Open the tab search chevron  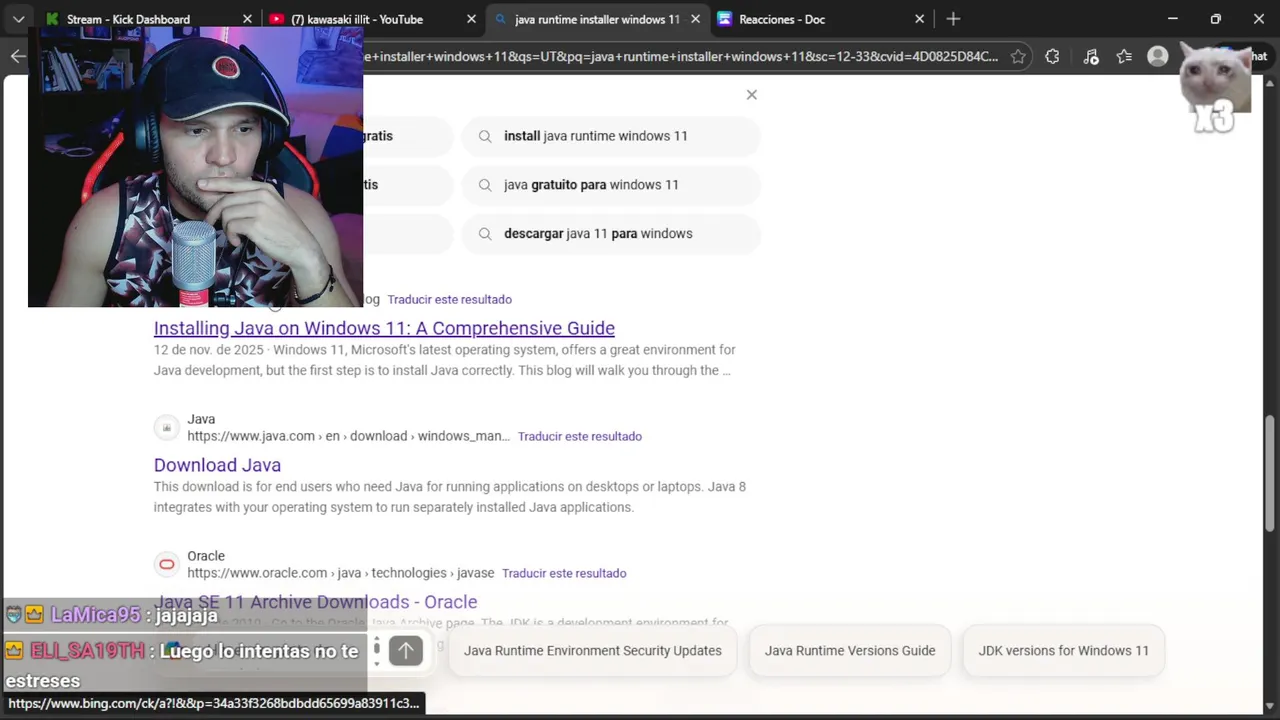(x=18, y=19)
